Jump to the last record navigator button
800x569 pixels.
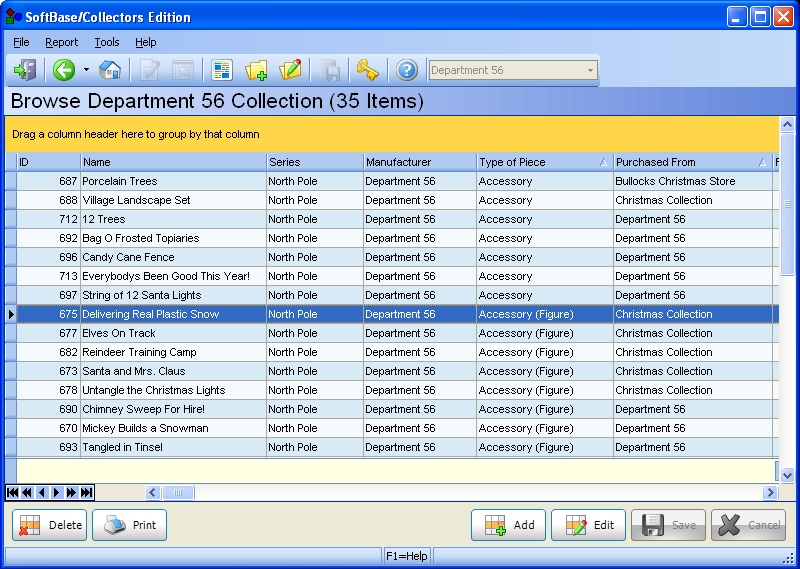pos(86,492)
